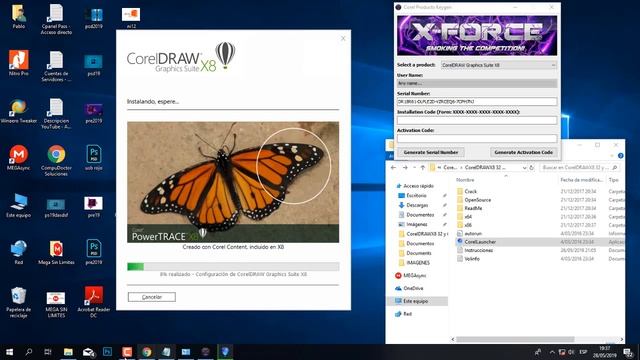
Task: Click the ESP language indicator
Action: 583,352
